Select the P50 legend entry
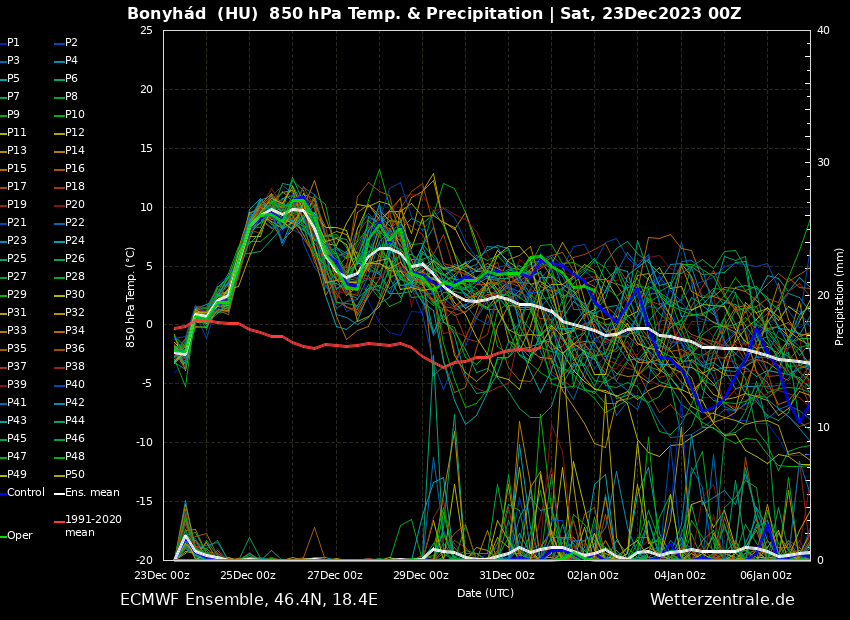The width and height of the screenshot is (850, 620). [74, 475]
